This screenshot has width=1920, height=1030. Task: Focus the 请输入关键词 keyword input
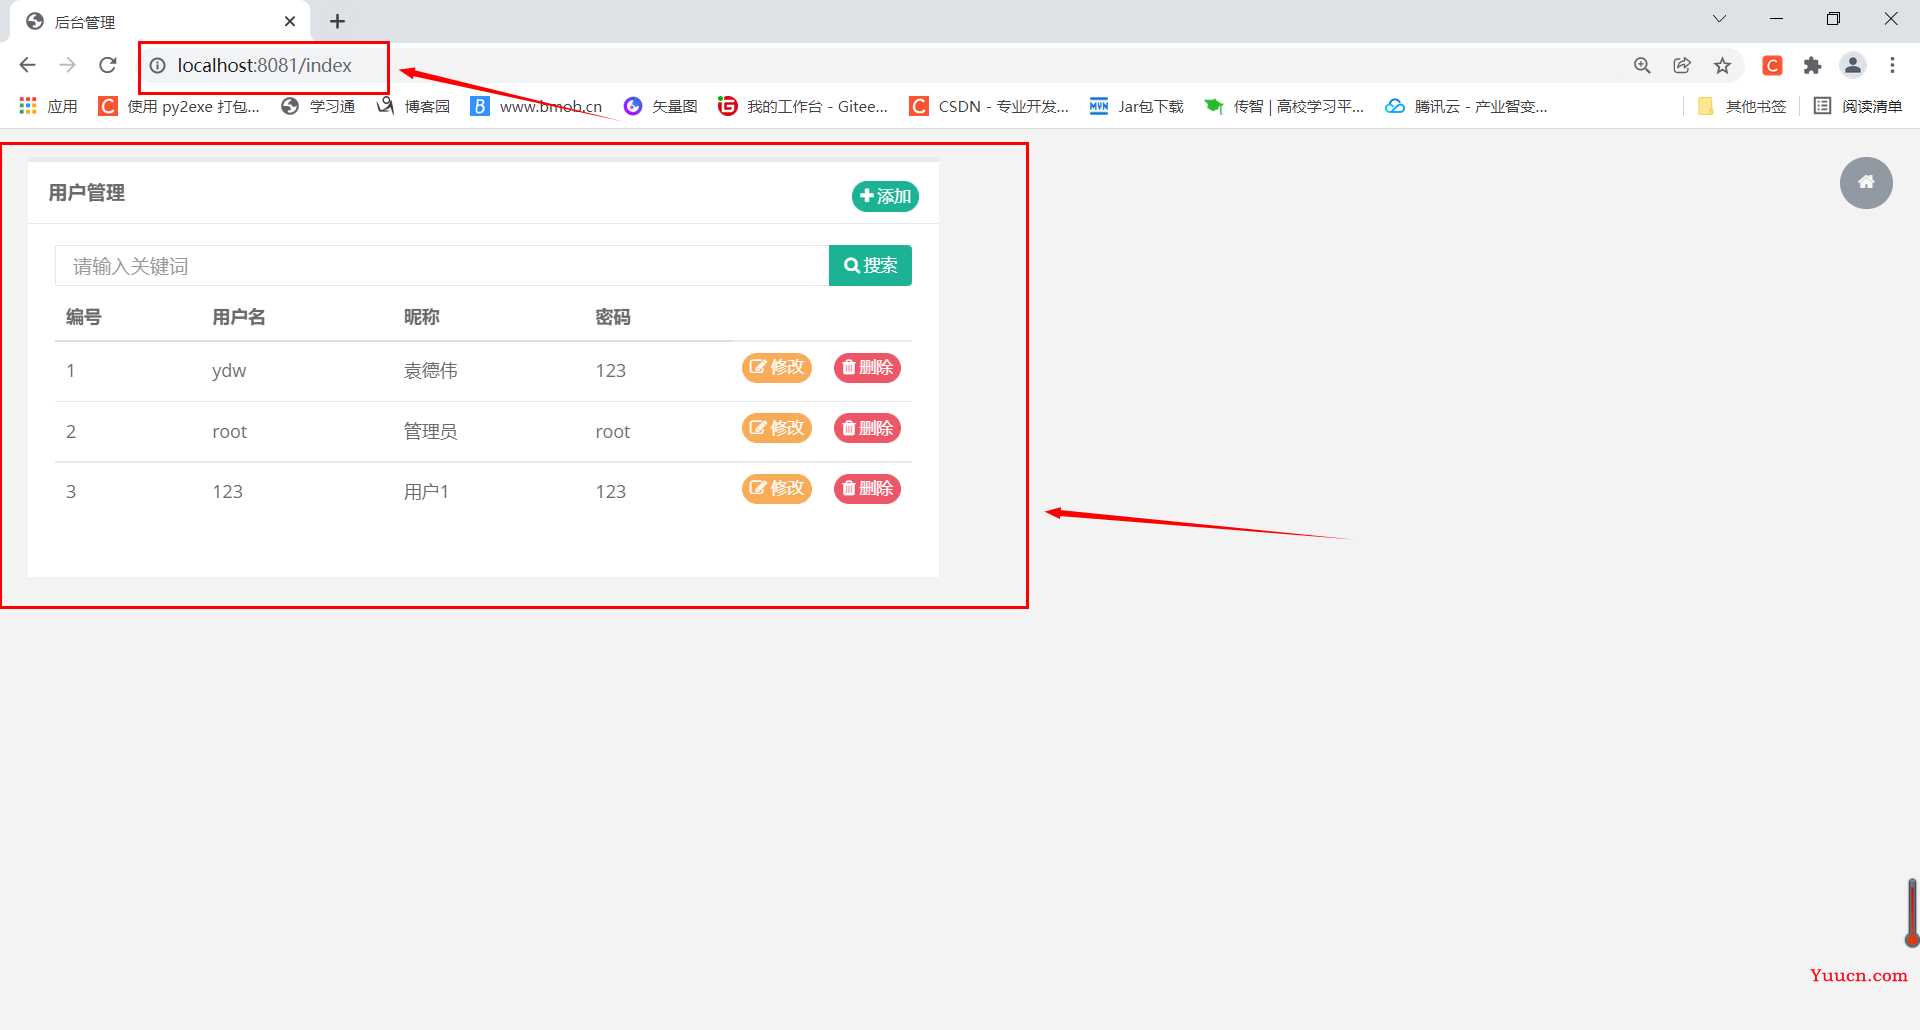[442, 266]
